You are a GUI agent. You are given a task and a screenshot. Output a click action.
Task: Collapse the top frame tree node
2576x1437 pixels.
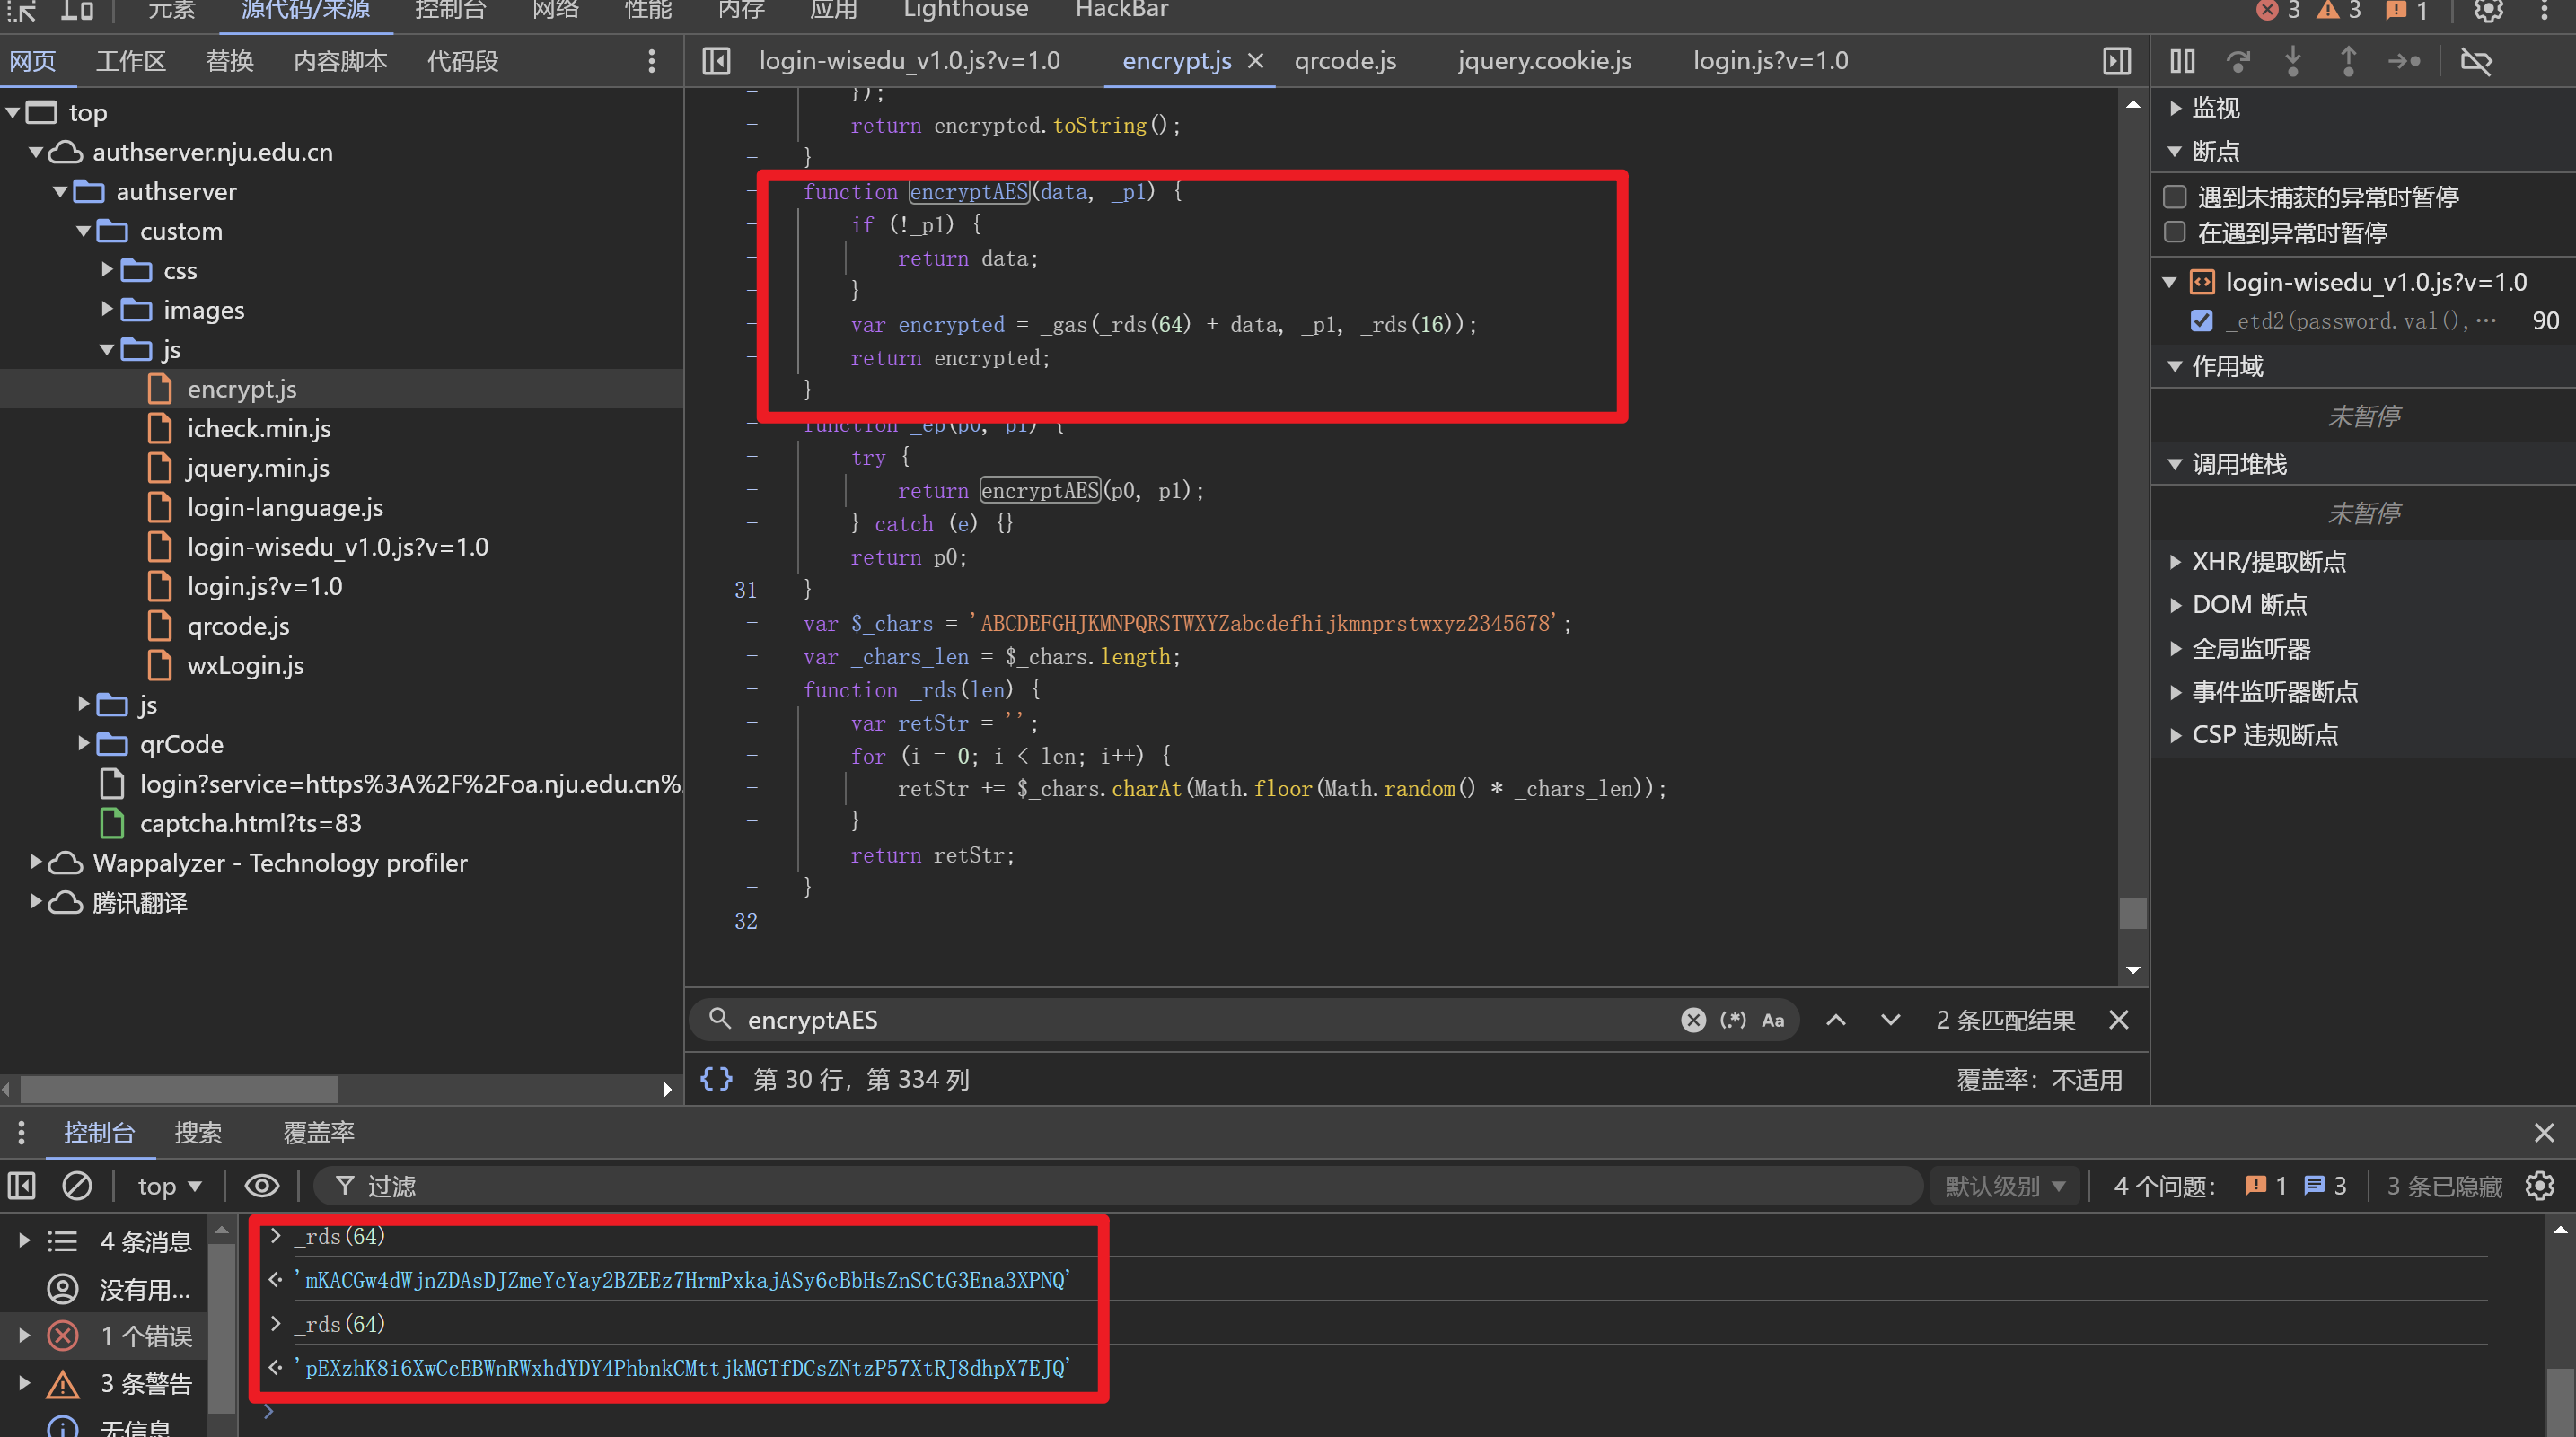point(13,112)
